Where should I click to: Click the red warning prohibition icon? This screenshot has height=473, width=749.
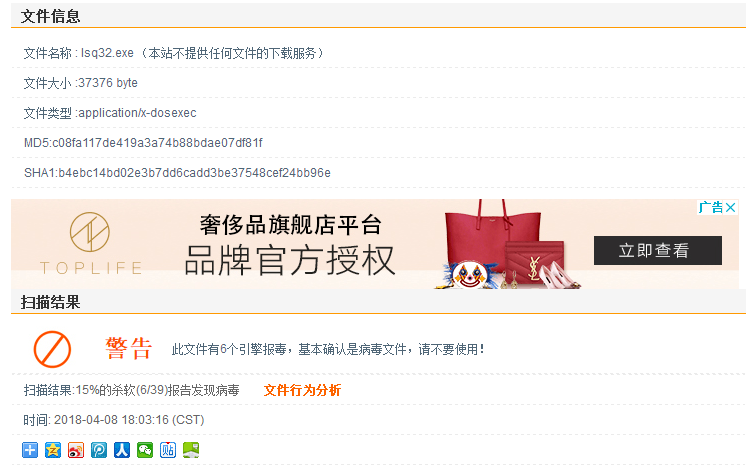point(52,349)
